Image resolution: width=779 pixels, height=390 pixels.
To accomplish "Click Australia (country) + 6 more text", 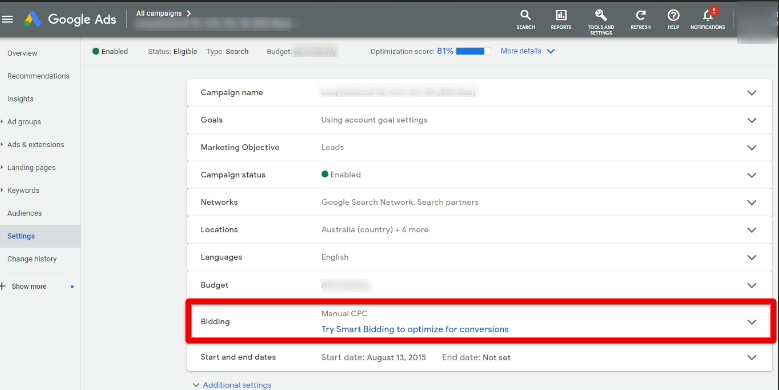I will (375, 230).
